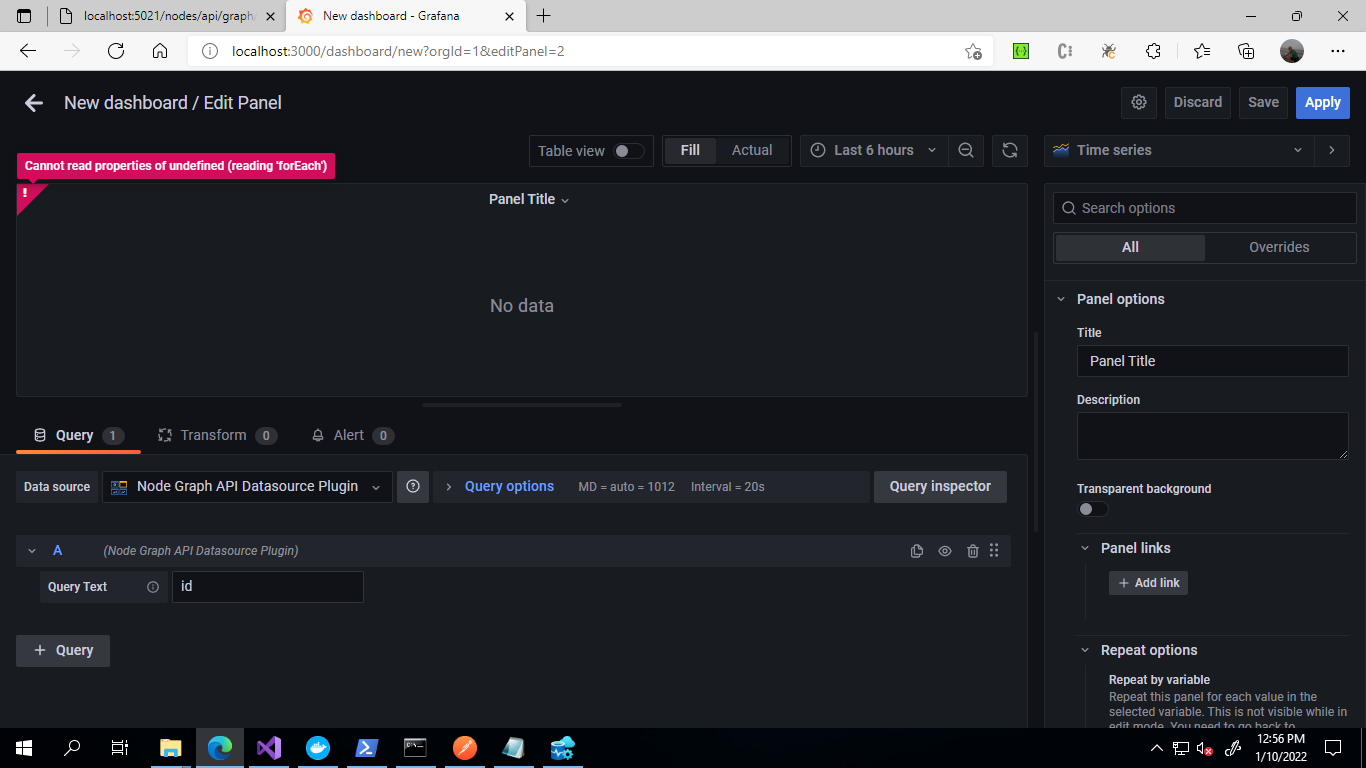Hide query A with the eye icon
This screenshot has width=1366, height=768.
point(945,551)
